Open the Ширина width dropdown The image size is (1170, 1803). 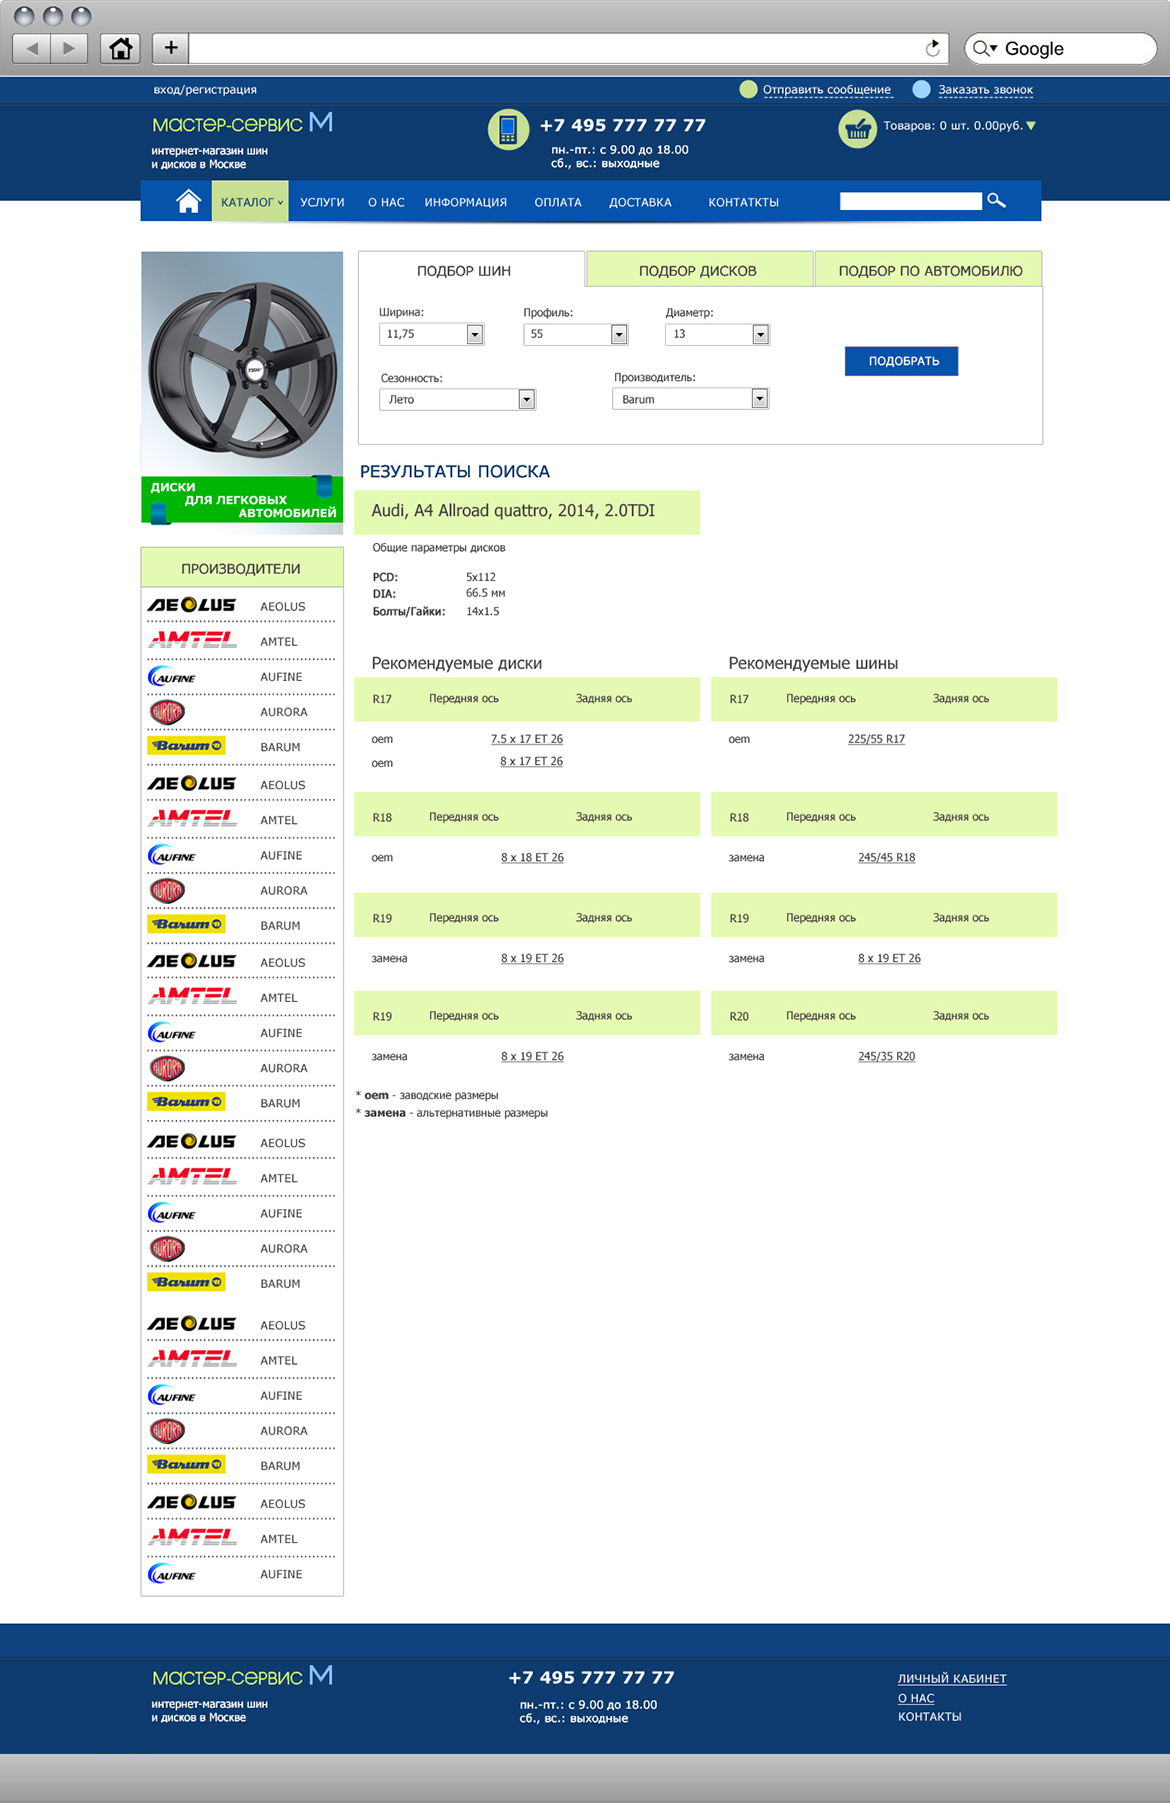pyautogui.click(x=432, y=334)
